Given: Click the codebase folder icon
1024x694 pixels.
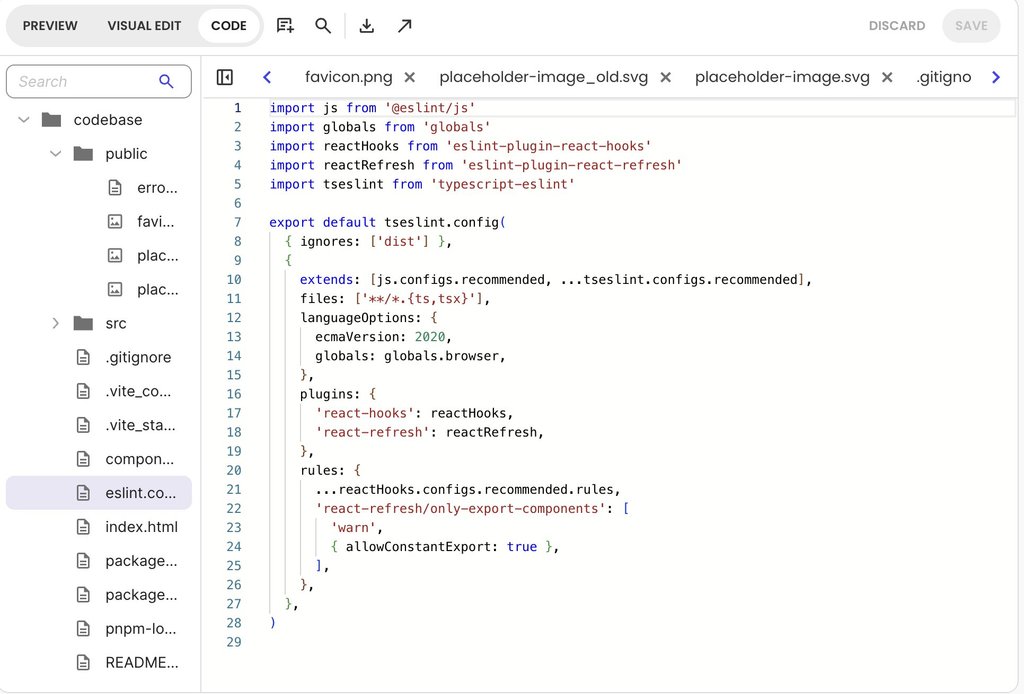Looking at the screenshot, I should pos(51,119).
